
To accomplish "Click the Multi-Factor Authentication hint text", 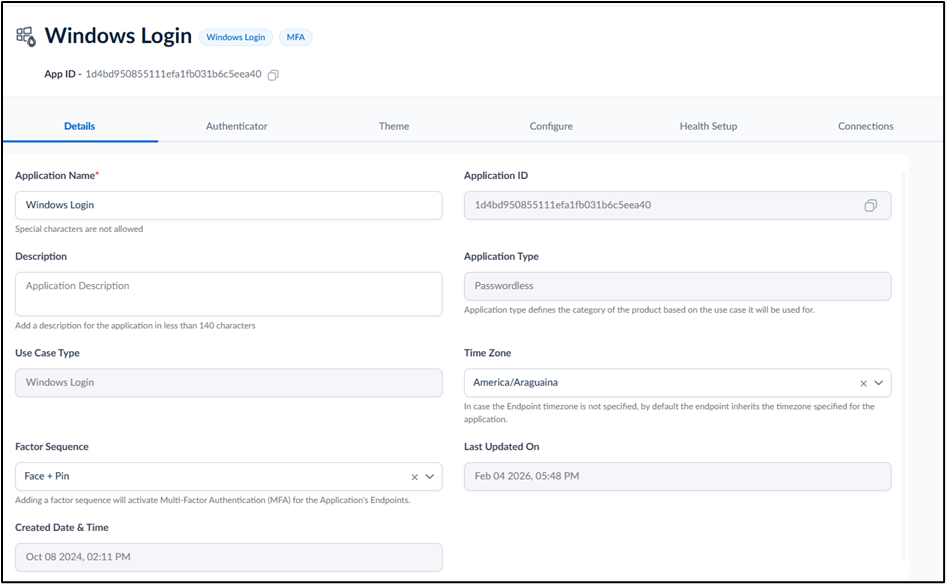I will click(x=212, y=500).
